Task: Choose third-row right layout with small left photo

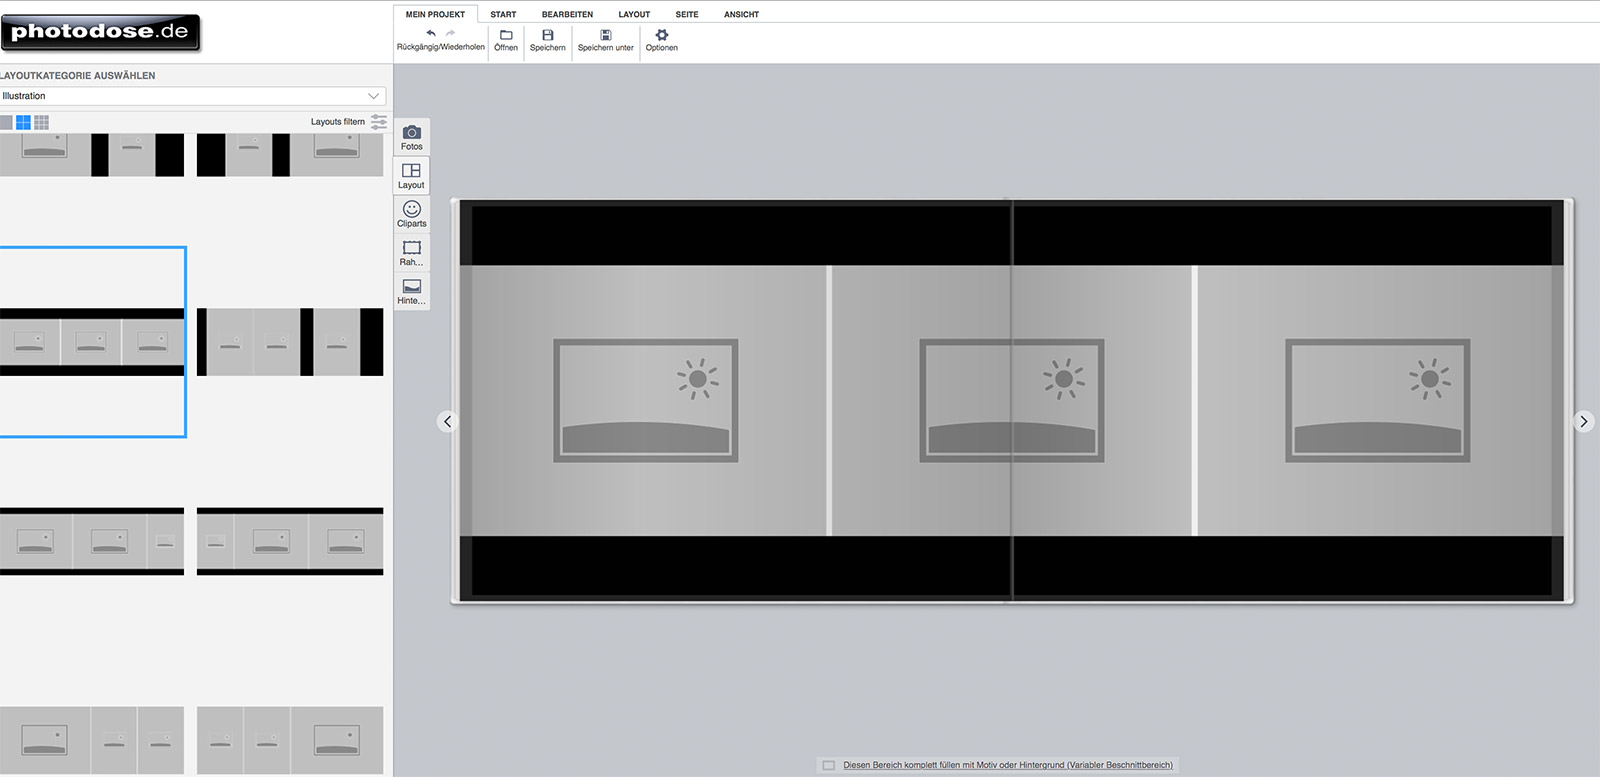Action: click(x=290, y=541)
